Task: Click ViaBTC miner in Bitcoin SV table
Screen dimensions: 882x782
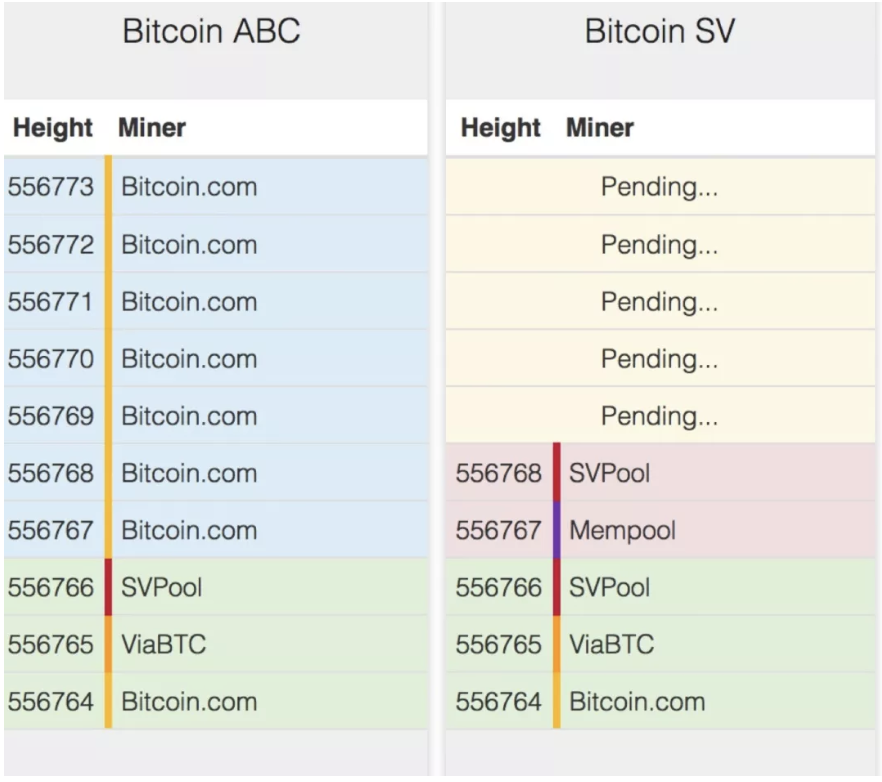Action: pyautogui.click(x=611, y=645)
